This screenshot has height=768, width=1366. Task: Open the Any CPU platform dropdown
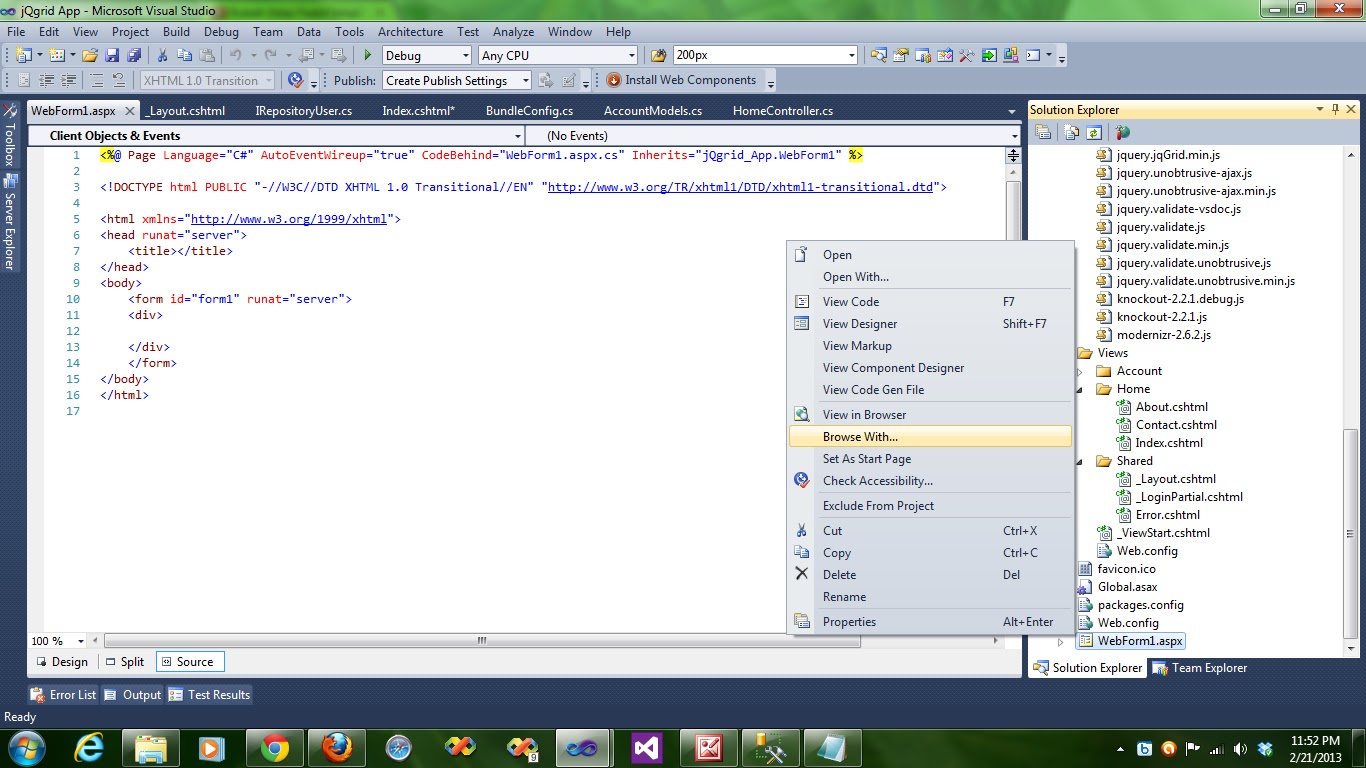631,56
